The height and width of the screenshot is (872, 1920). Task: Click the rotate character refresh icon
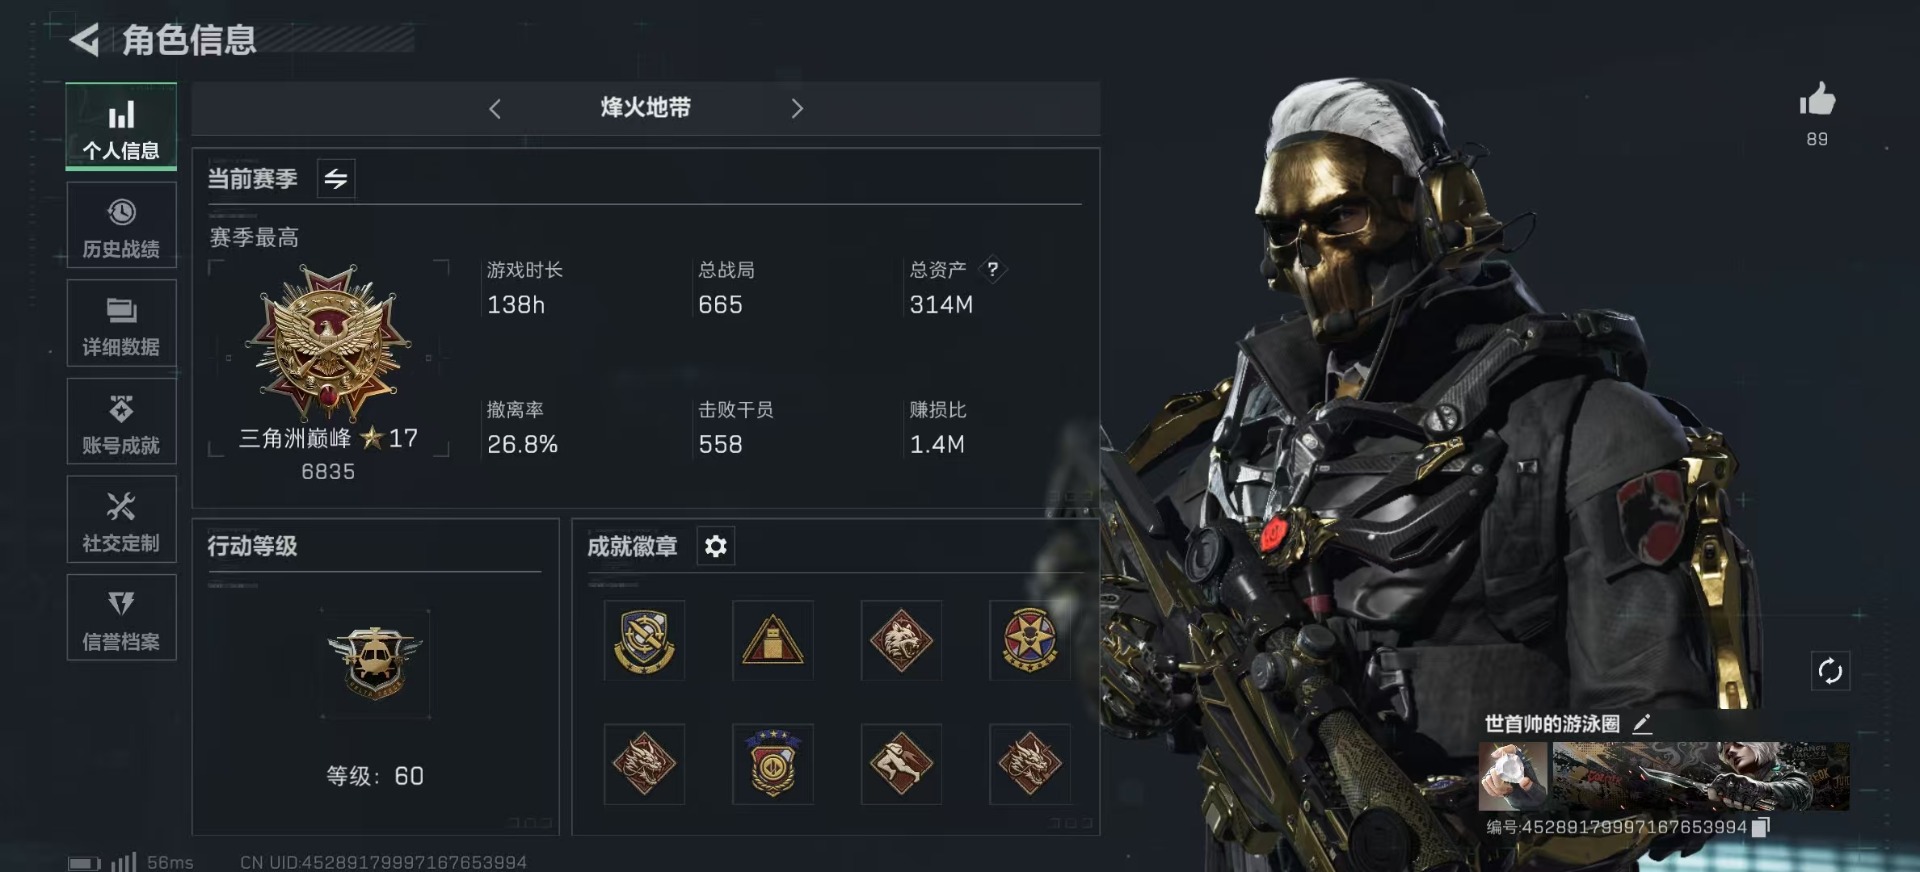point(1830,671)
